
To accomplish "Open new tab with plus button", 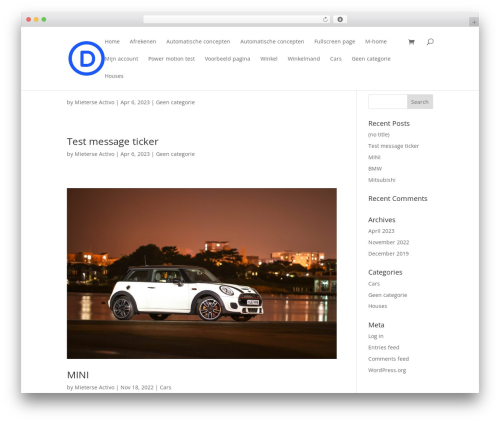I will point(474,22).
